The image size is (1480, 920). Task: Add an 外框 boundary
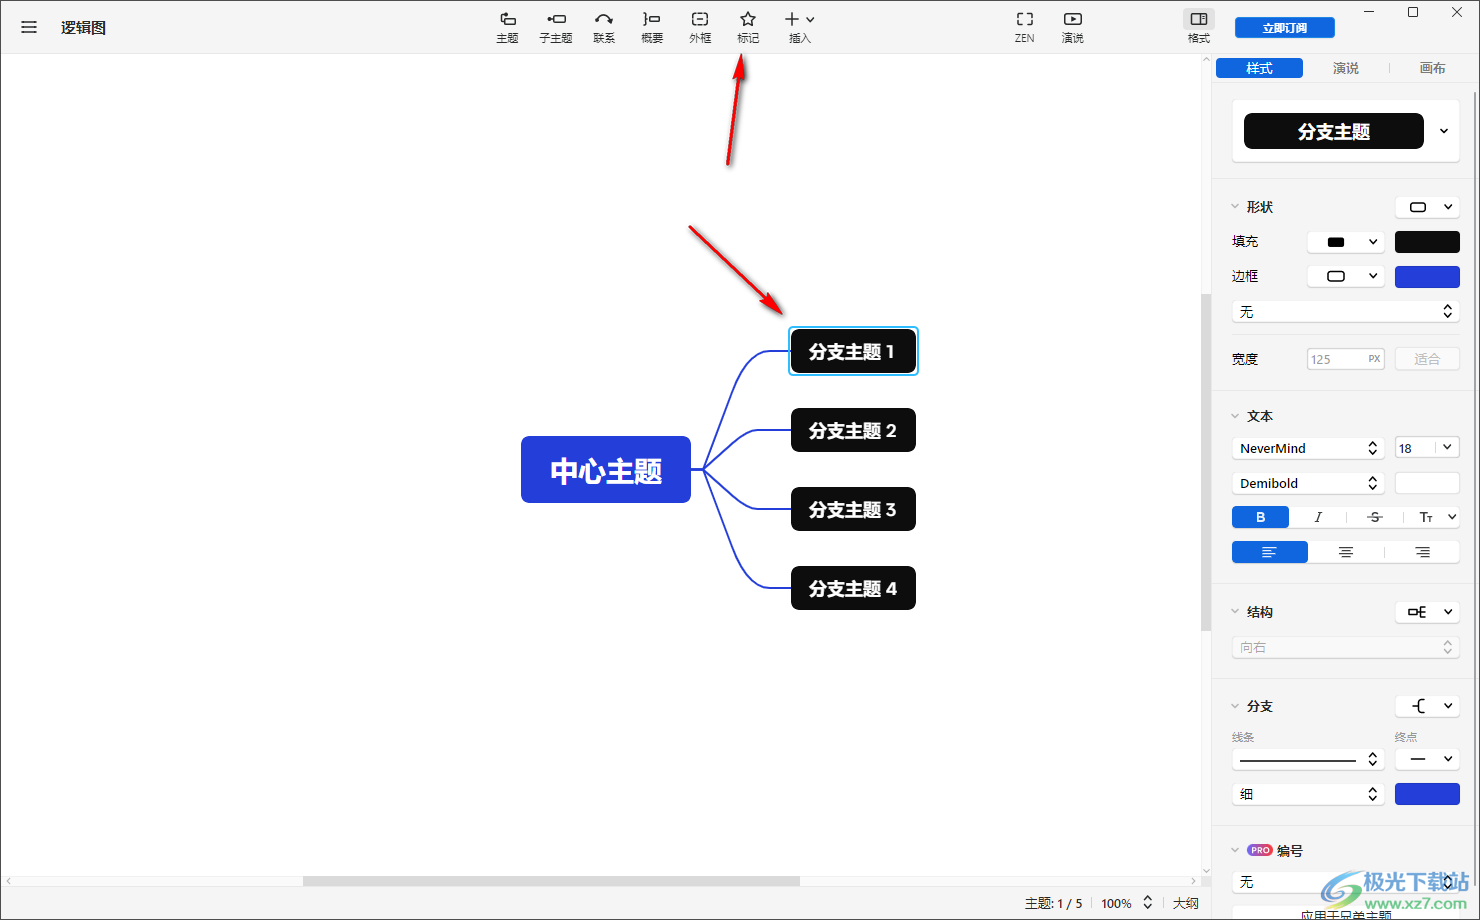coord(700,27)
